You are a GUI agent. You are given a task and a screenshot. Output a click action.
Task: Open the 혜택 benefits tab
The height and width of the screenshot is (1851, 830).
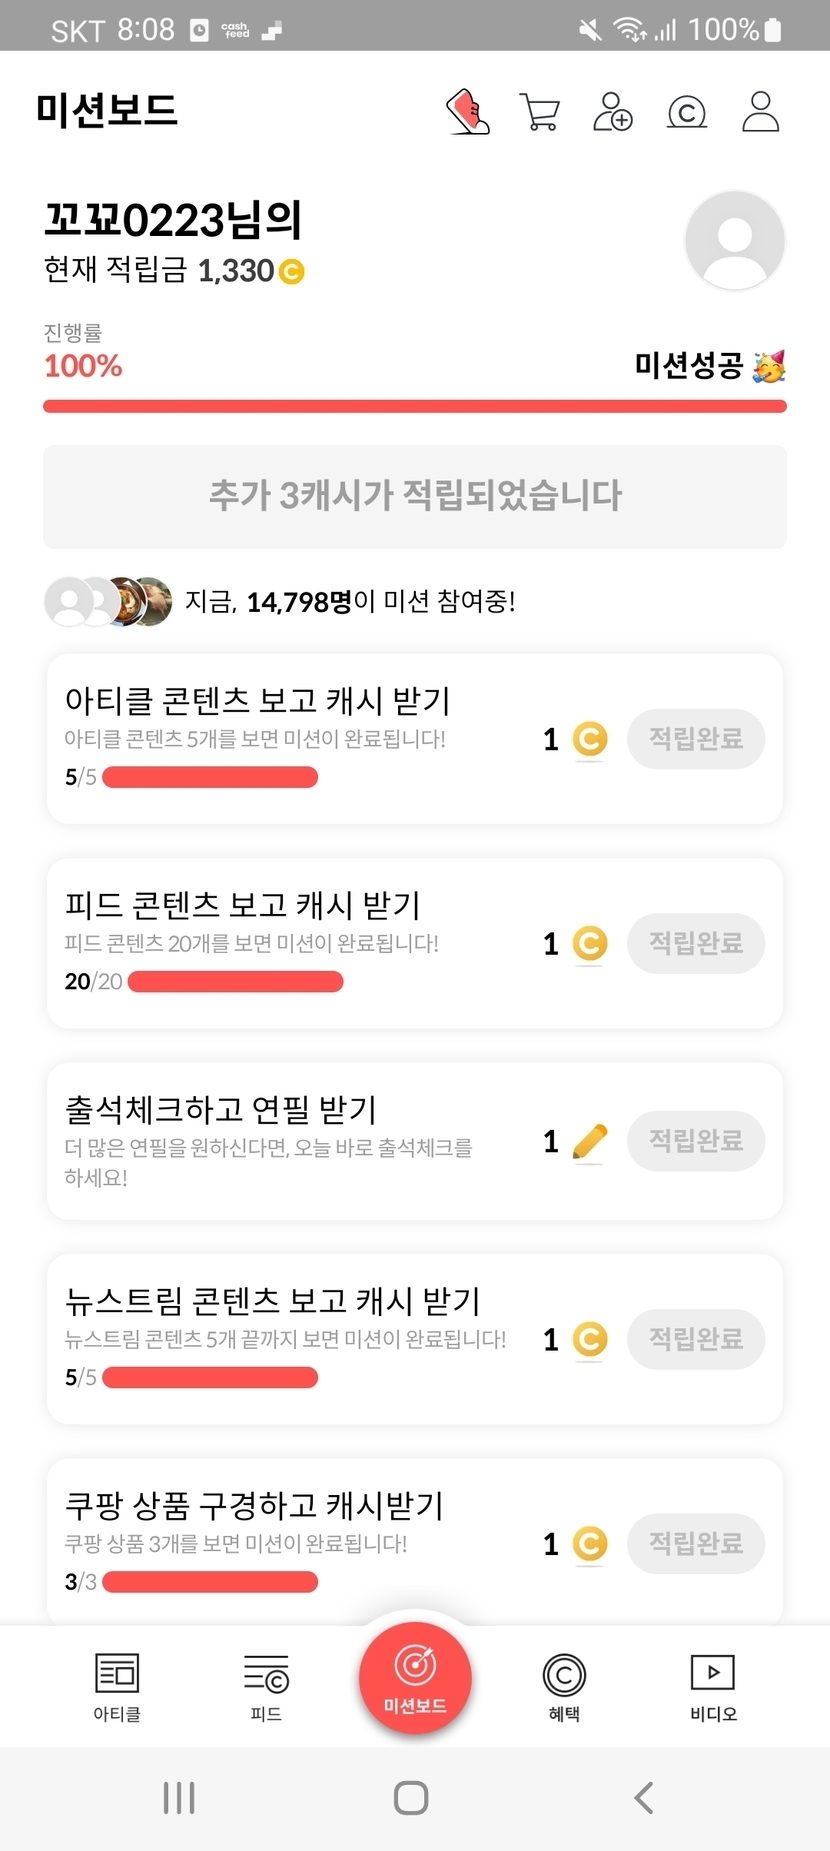click(564, 1687)
